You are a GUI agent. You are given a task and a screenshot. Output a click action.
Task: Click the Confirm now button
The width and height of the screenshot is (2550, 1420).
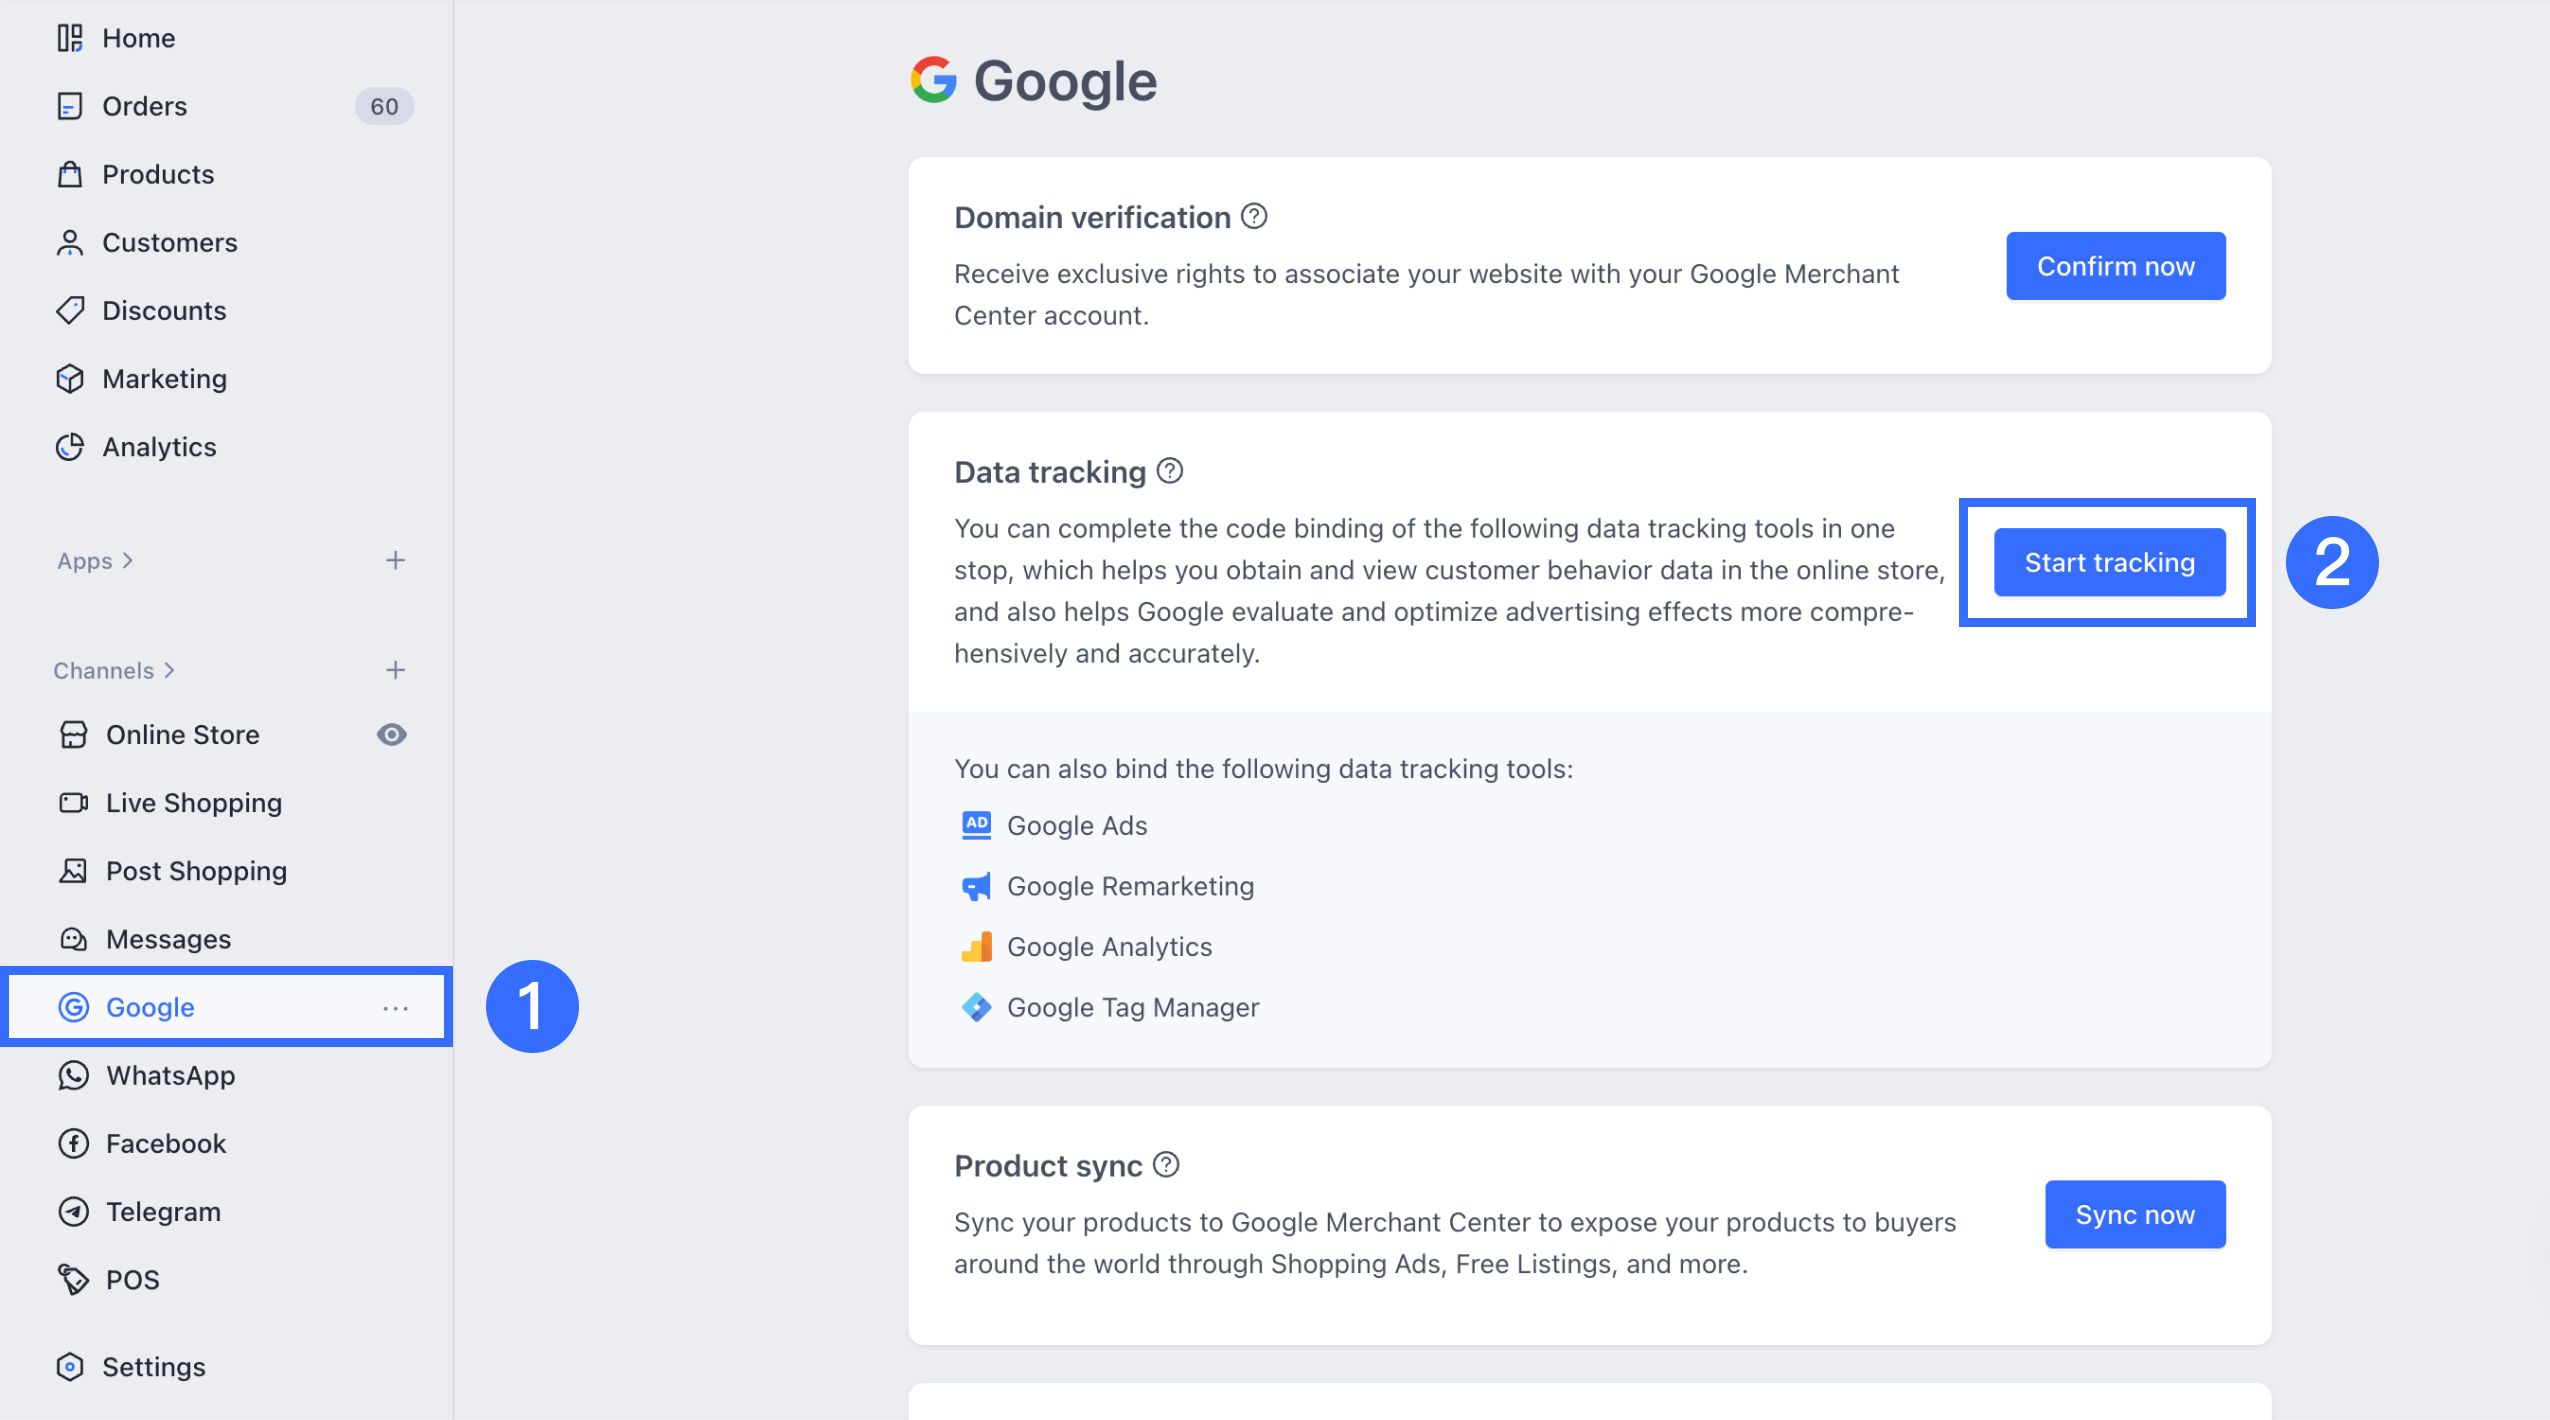click(2115, 266)
